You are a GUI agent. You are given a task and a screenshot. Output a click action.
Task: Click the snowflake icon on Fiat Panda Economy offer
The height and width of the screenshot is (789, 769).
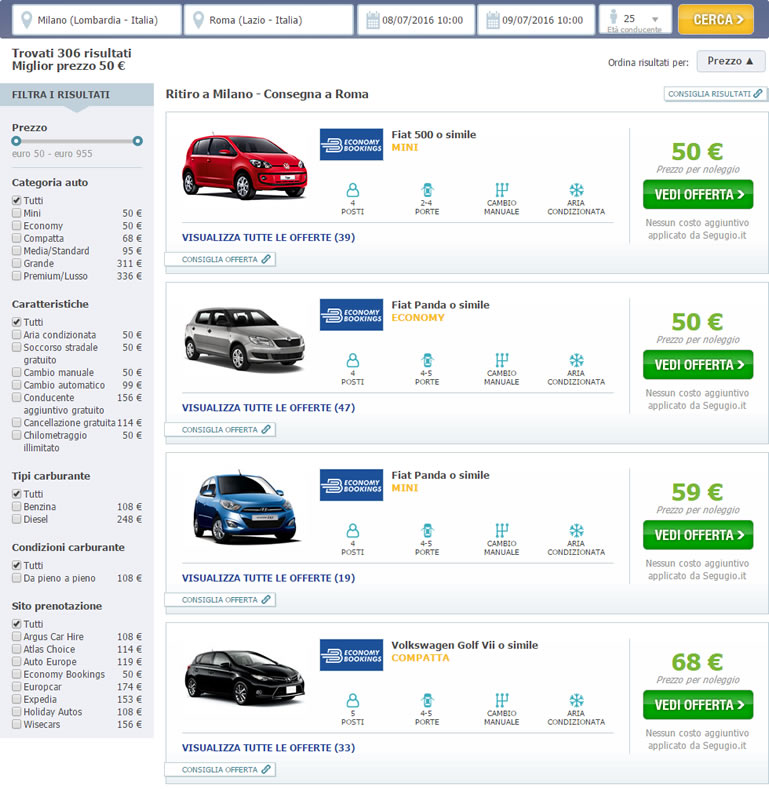(576, 360)
